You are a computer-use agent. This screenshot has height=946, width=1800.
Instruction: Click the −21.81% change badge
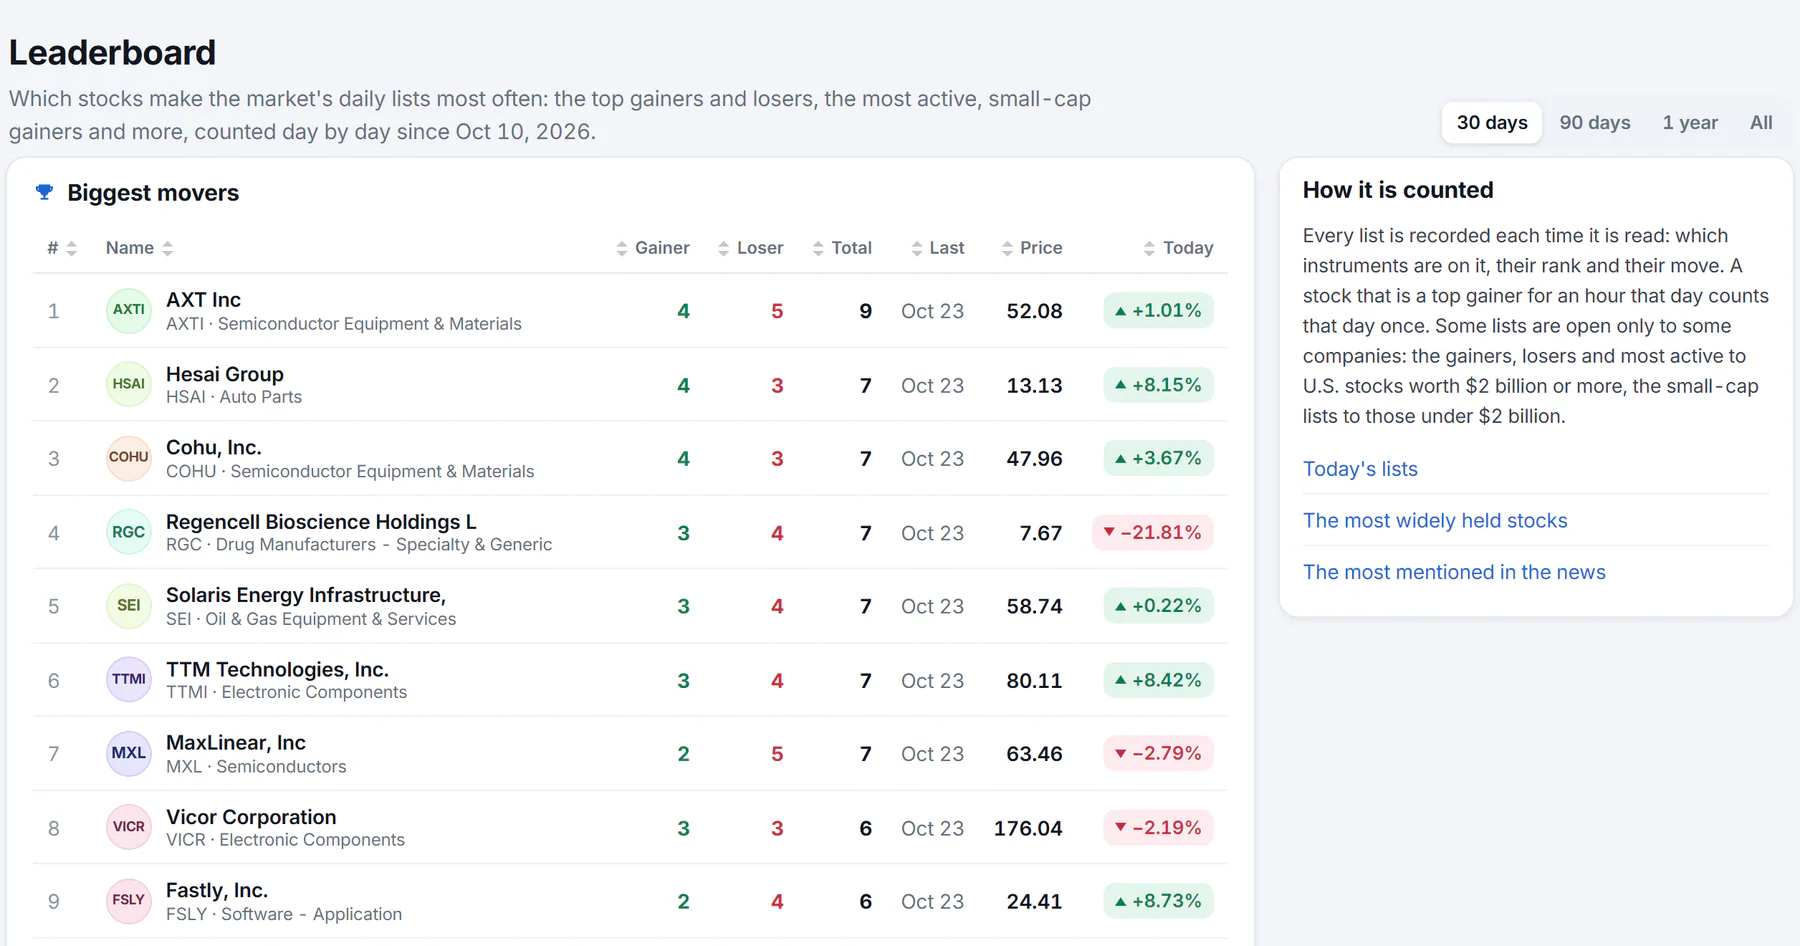click(1153, 532)
